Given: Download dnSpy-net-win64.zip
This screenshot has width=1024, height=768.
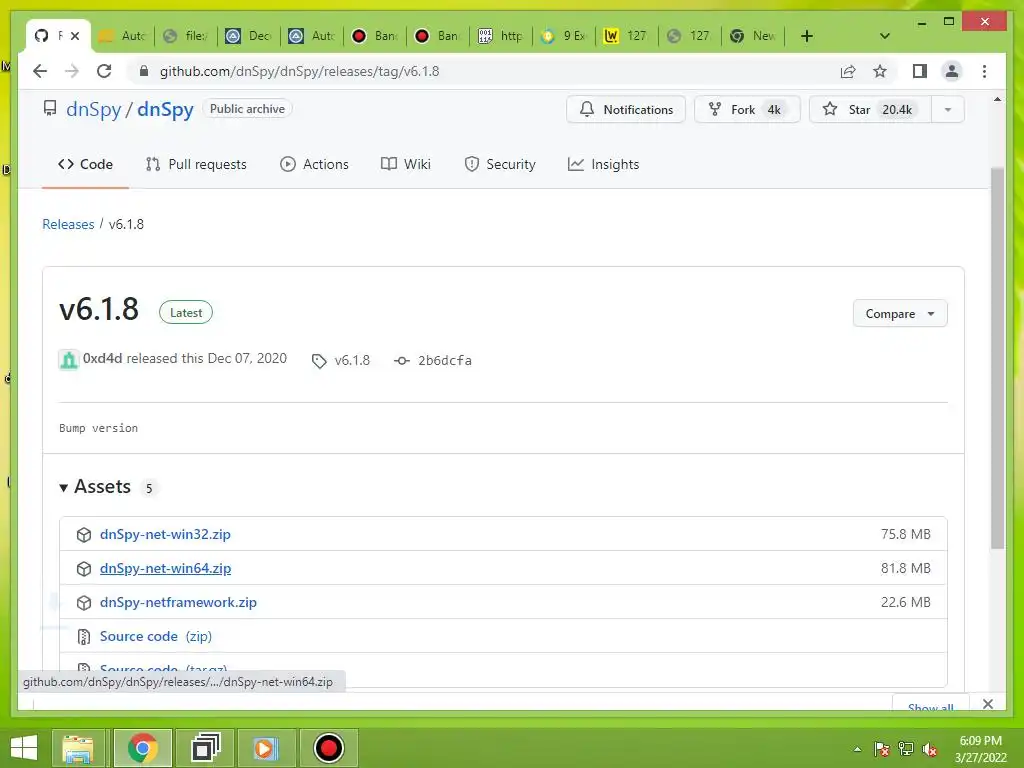Looking at the screenshot, I should click(x=165, y=568).
